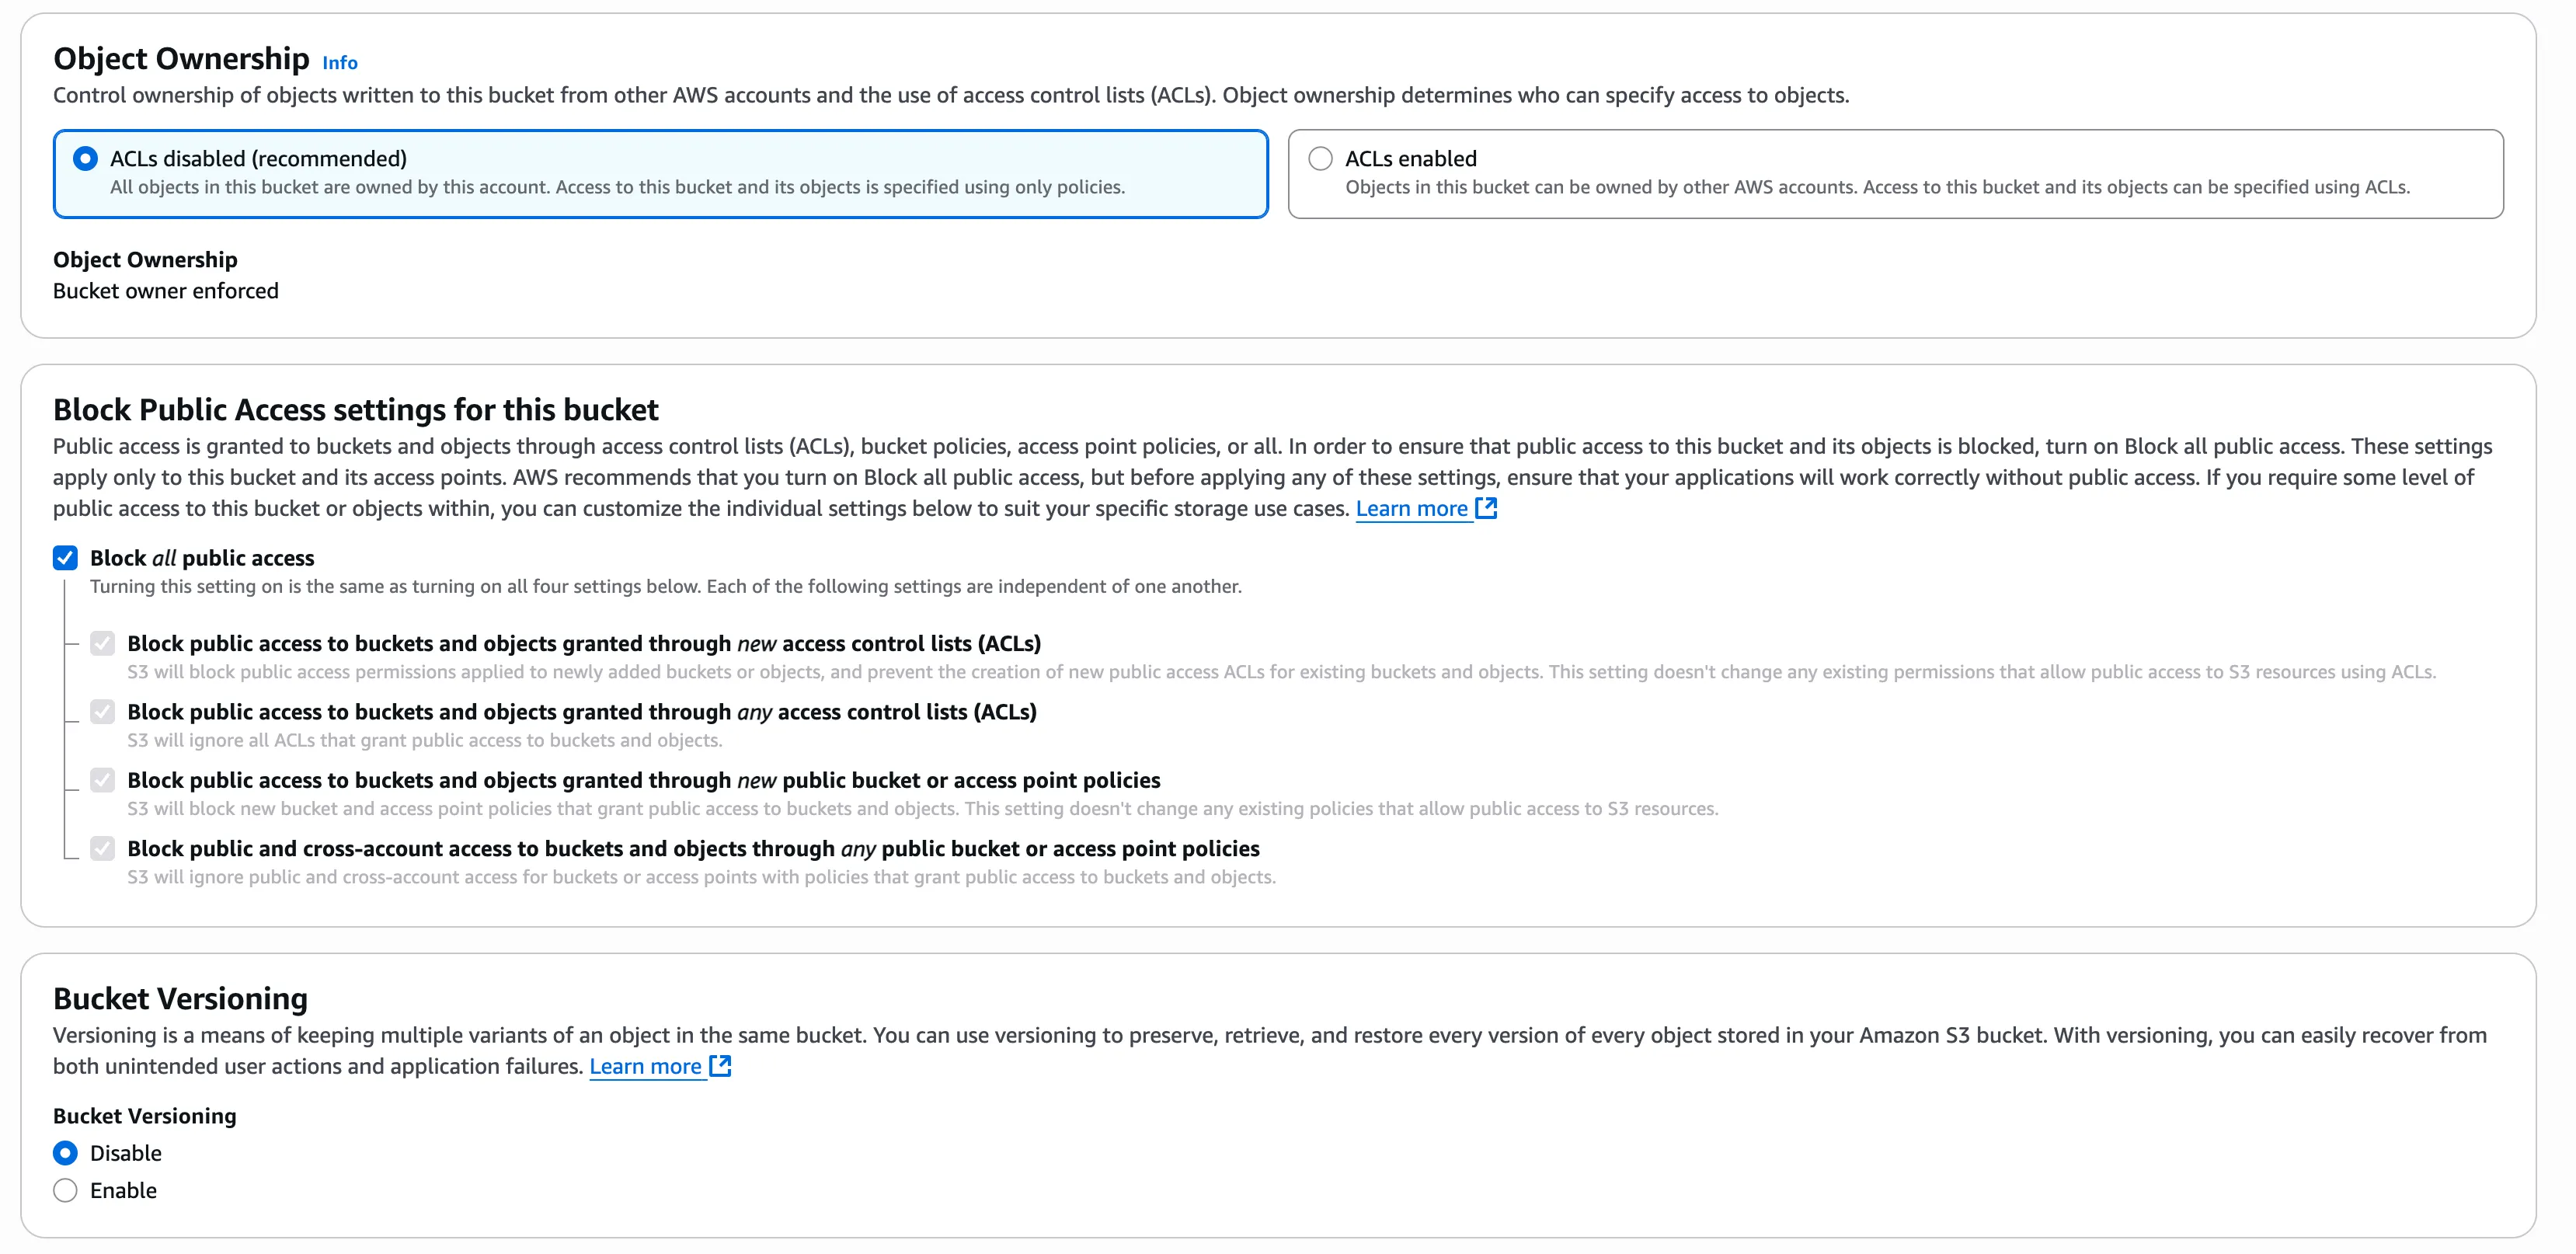Viewport: 2576px width, 1254px height.
Task: Click external-link icon after Block Public Access Learn more
Action: click(1486, 508)
